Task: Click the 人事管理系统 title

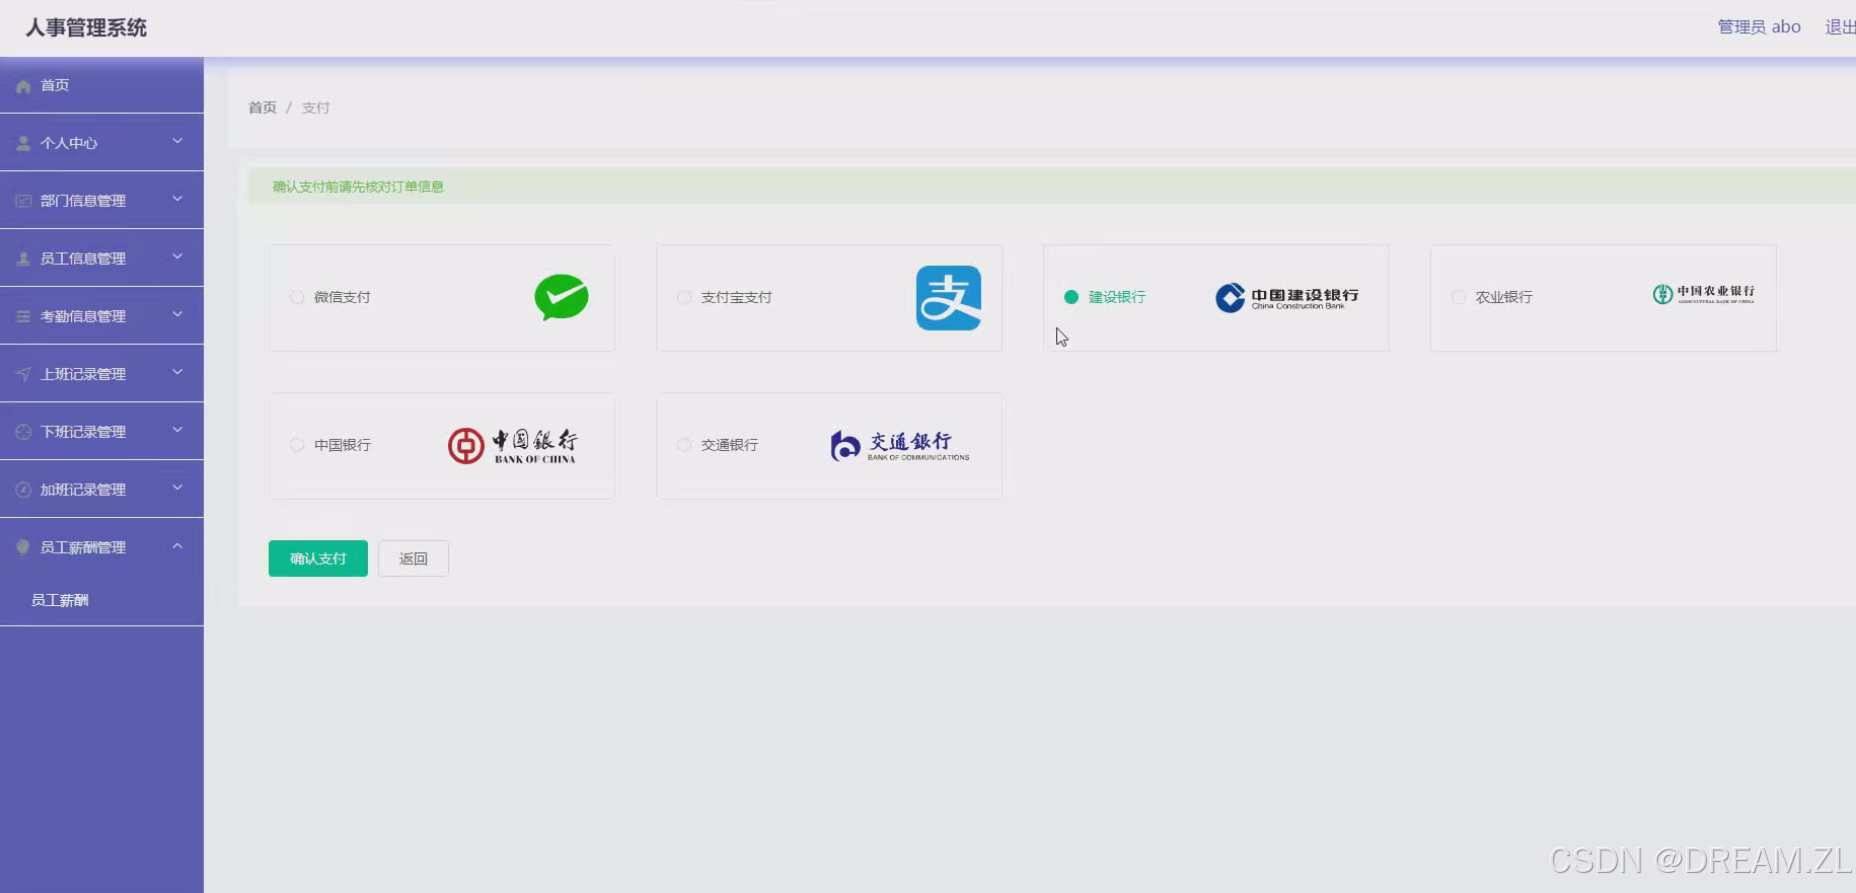Action: coord(86,28)
